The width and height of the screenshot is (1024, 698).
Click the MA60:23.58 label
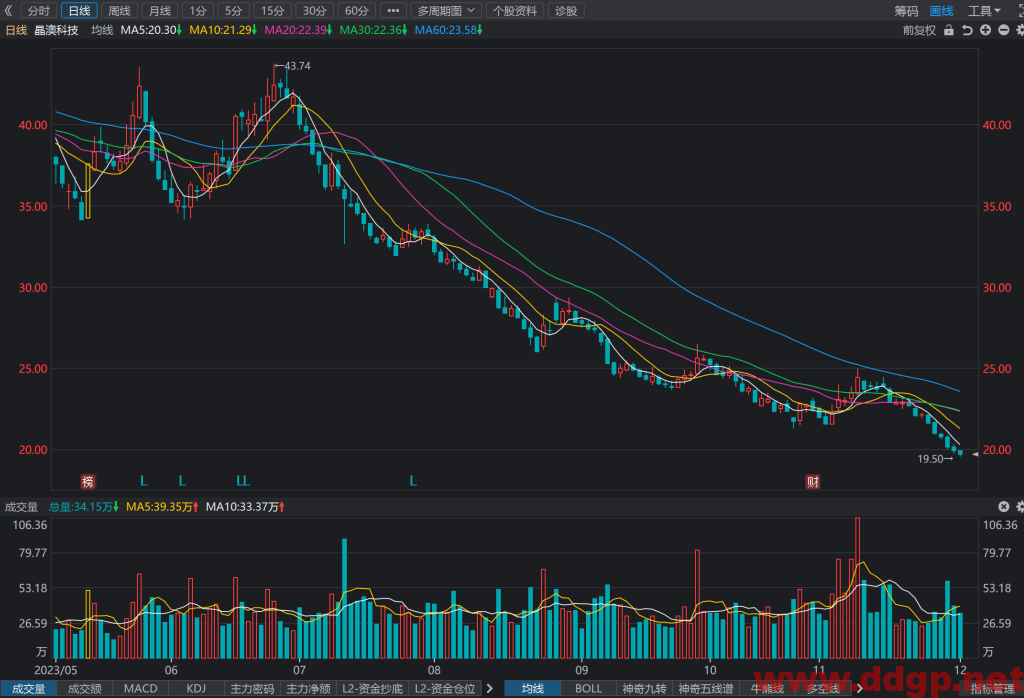pyautogui.click(x=449, y=30)
